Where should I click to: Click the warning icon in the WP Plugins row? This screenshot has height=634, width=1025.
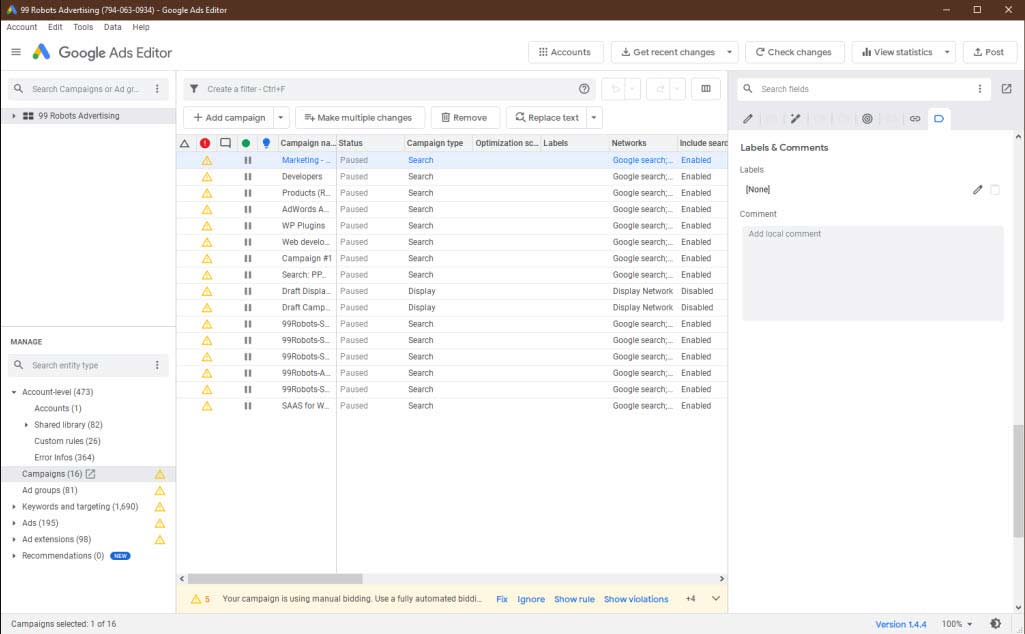207,225
